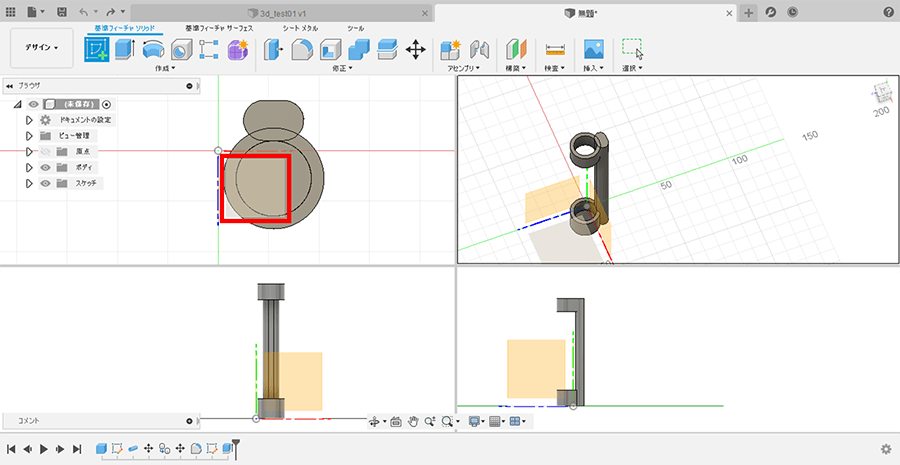
Task: Open the デザイン workspace dropdown
Action: [x=42, y=47]
